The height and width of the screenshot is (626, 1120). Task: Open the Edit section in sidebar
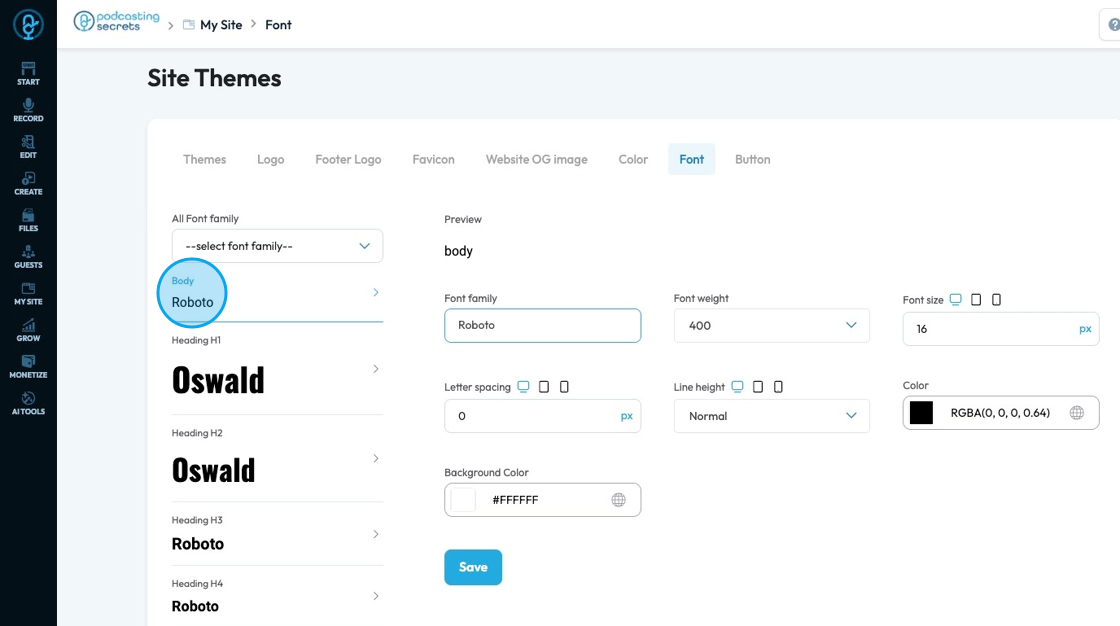pyautogui.click(x=29, y=146)
